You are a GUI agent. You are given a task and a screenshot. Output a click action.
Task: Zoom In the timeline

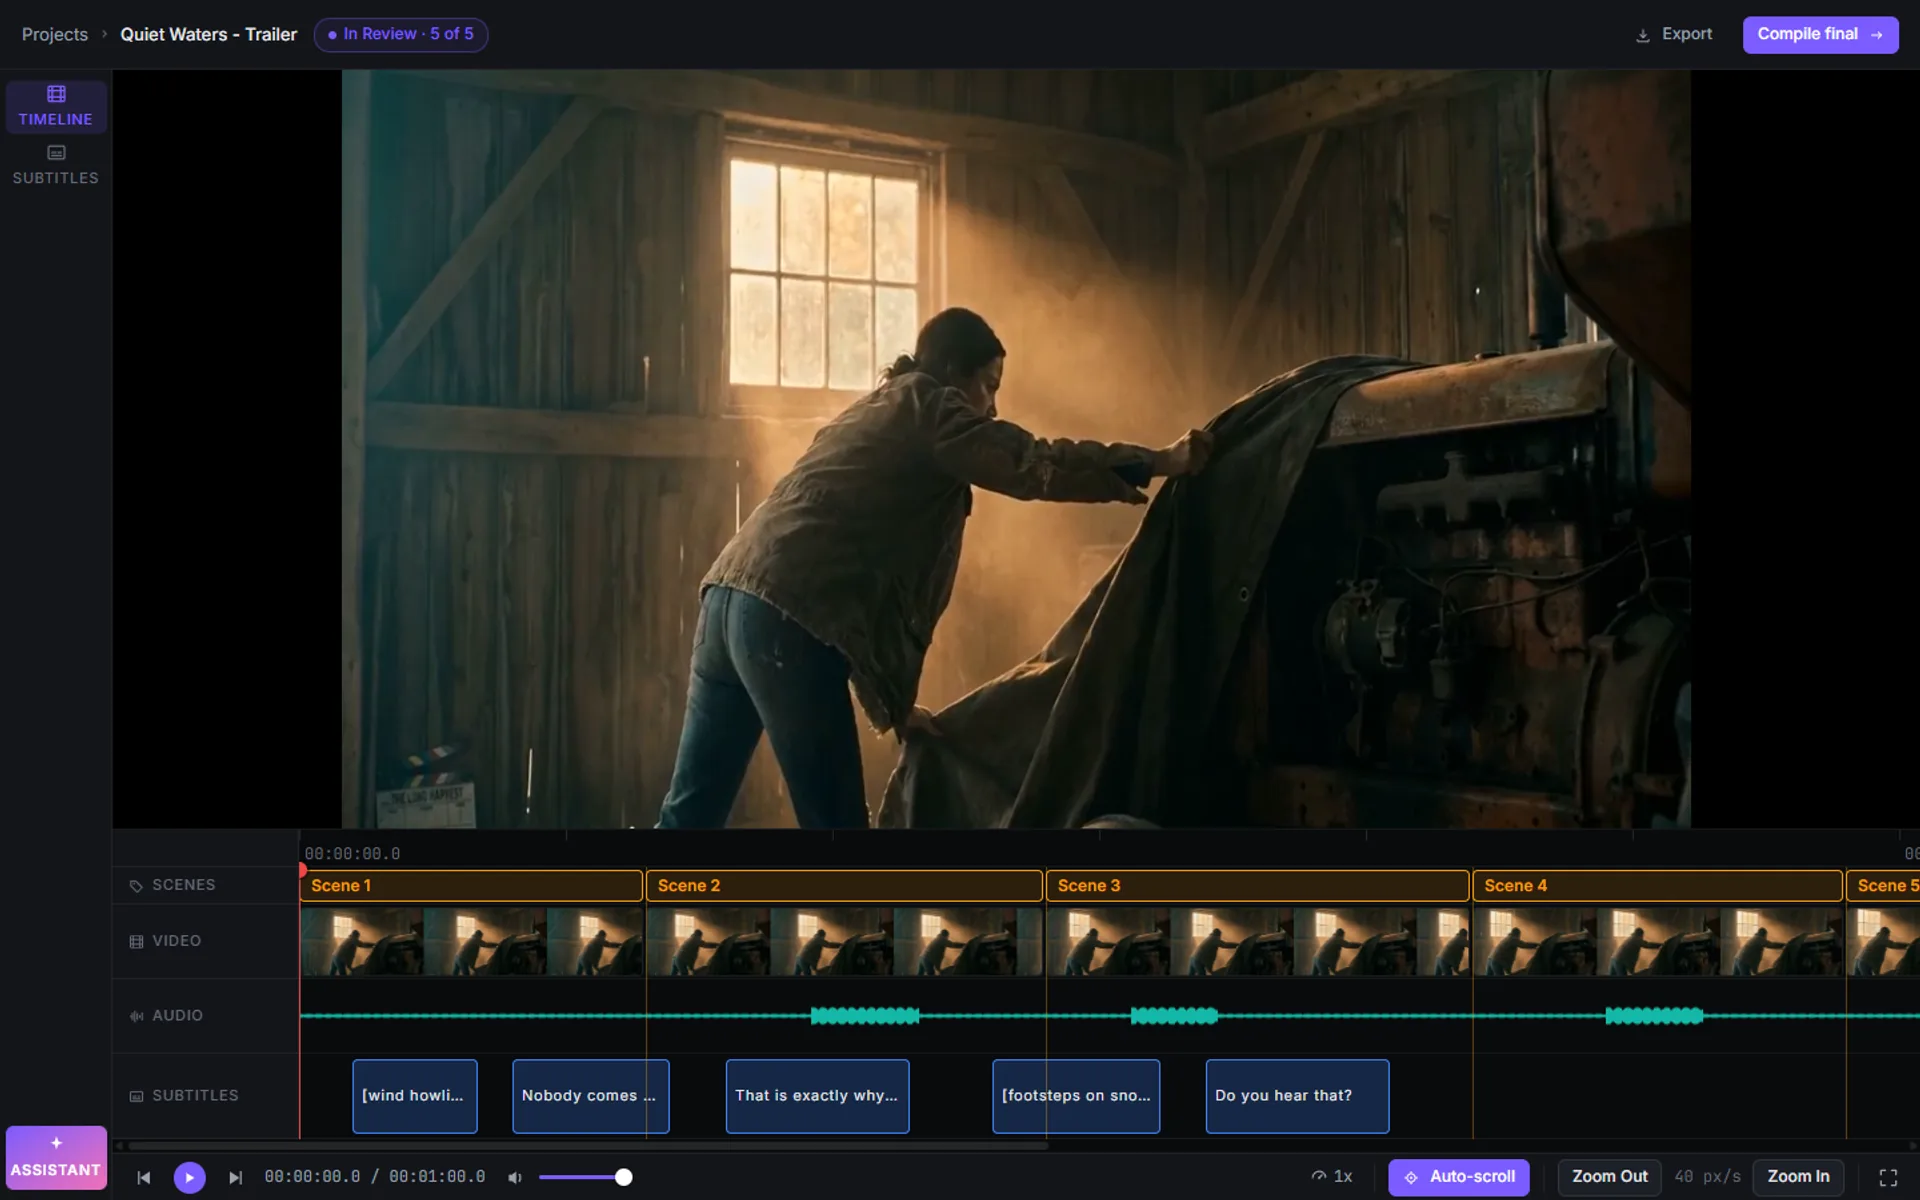point(1798,1177)
